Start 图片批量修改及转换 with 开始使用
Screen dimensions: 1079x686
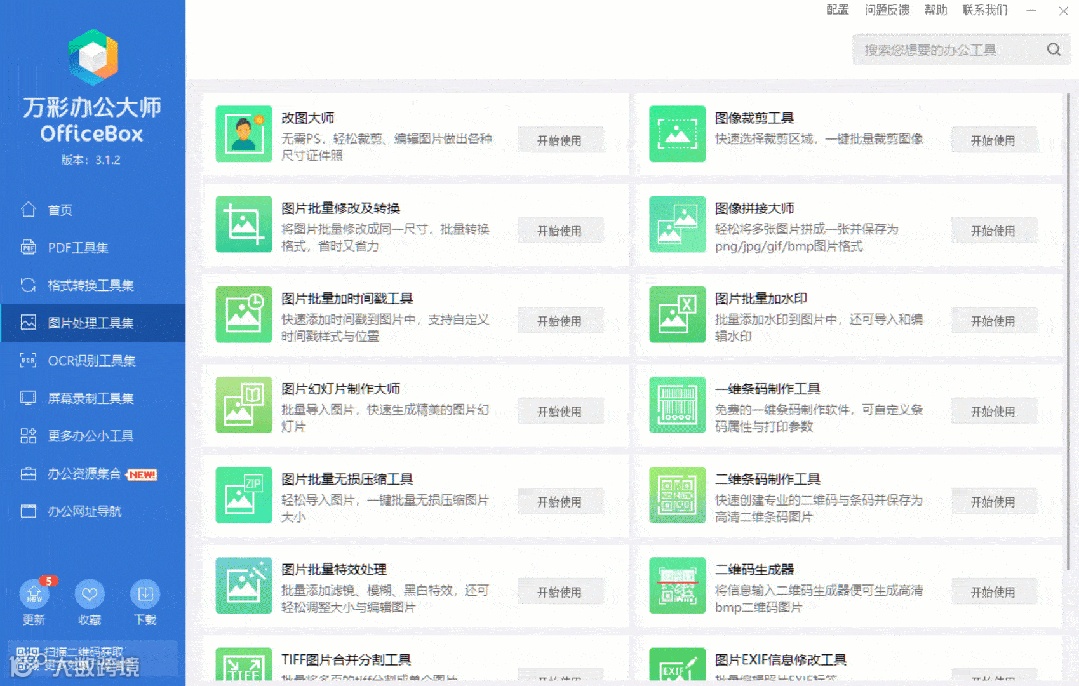(560, 231)
